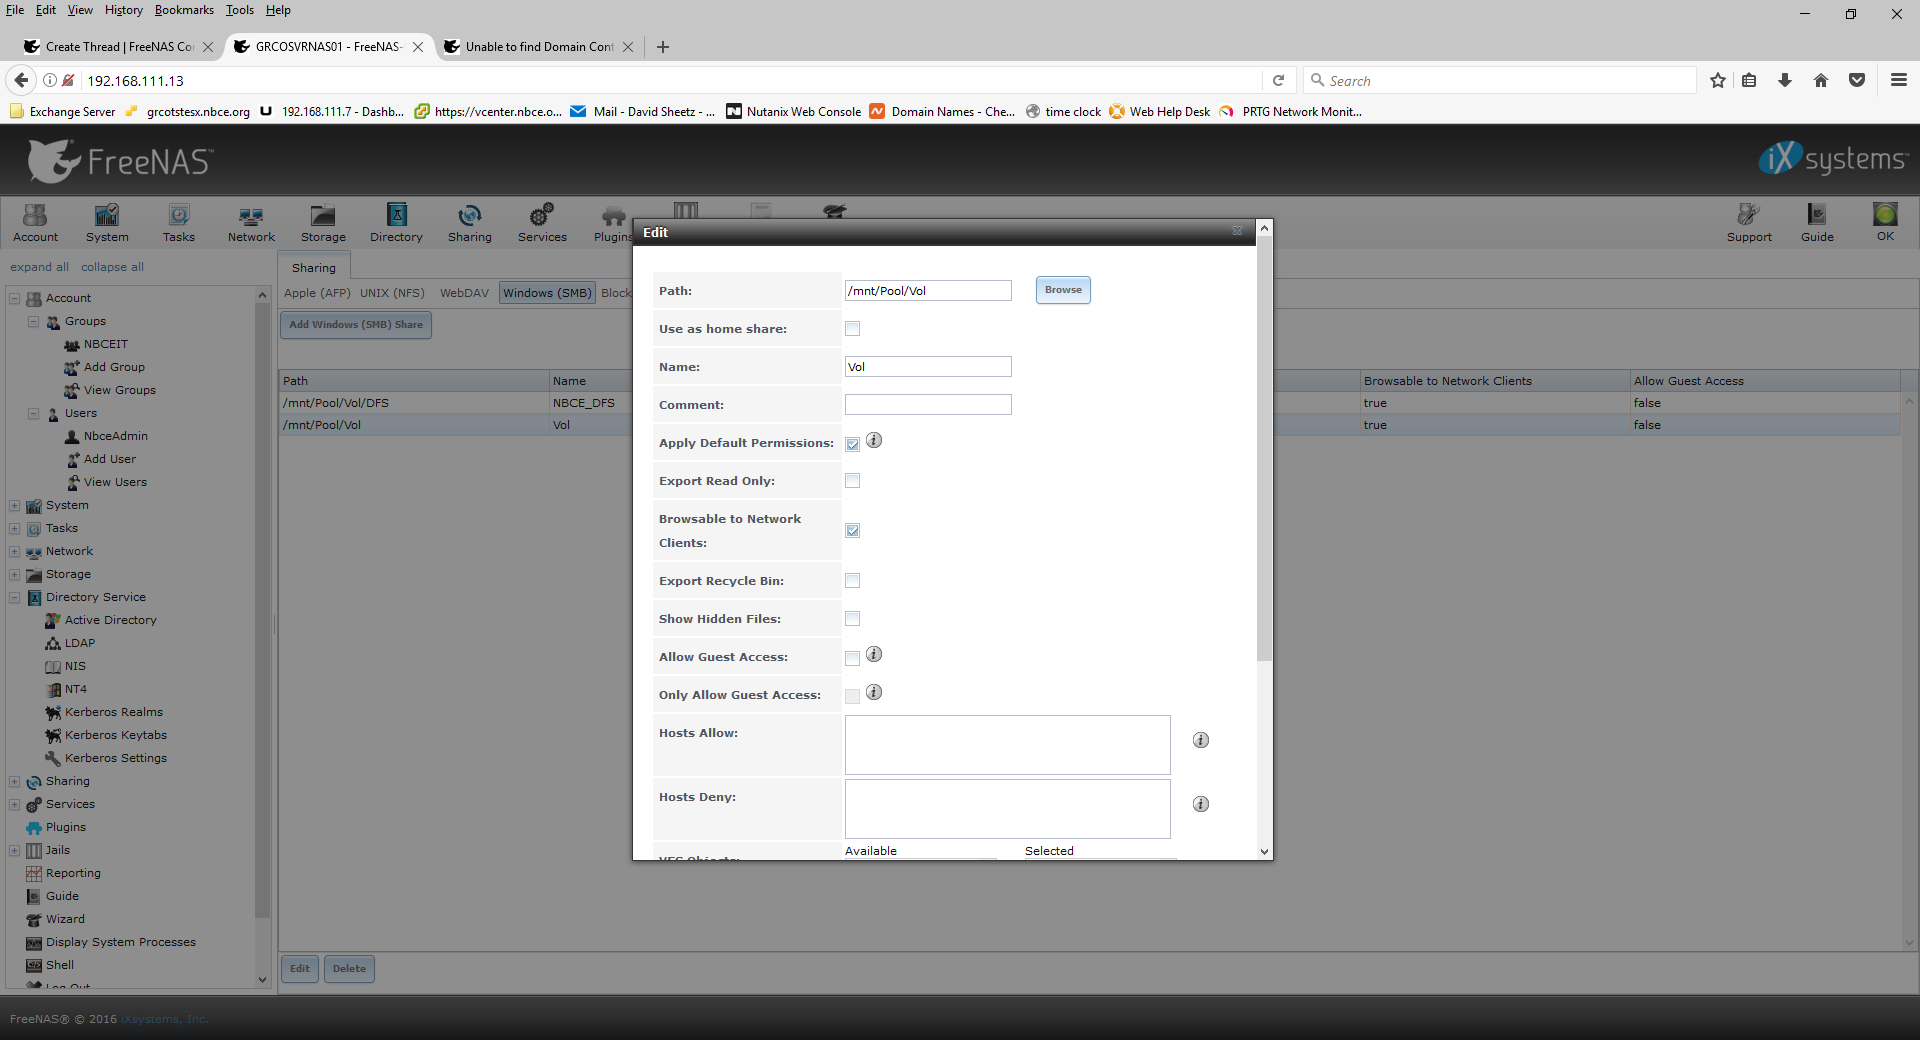Go back to previous page

pyautogui.click(x=21, y=80)
